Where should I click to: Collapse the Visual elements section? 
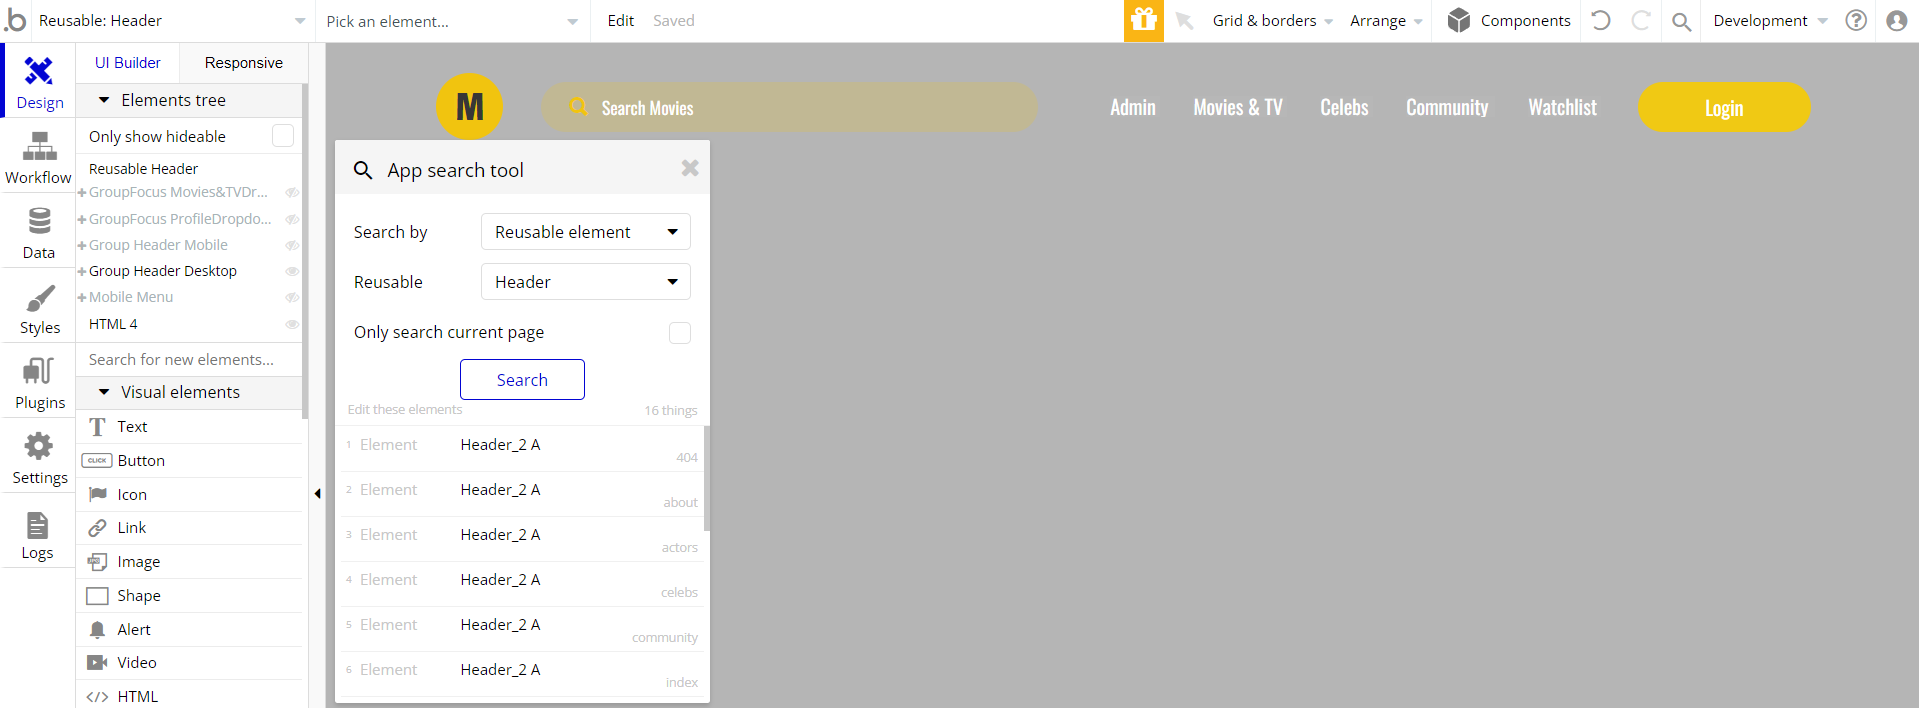click(104, 392)
